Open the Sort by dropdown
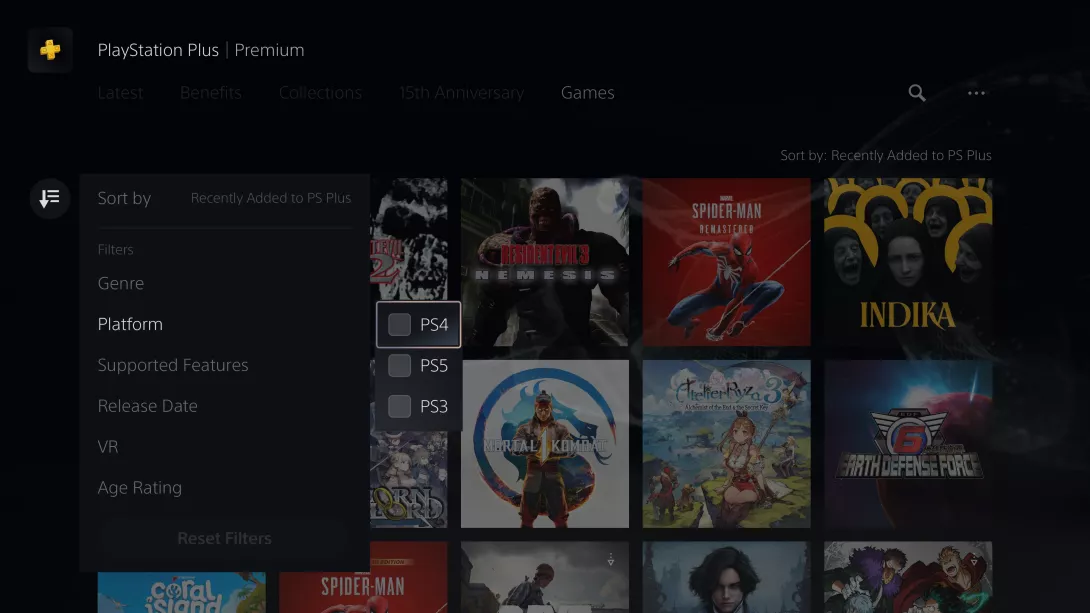The width and height of the screenshot is (1090, 613). pyautogui.click(x=225, y=198)
